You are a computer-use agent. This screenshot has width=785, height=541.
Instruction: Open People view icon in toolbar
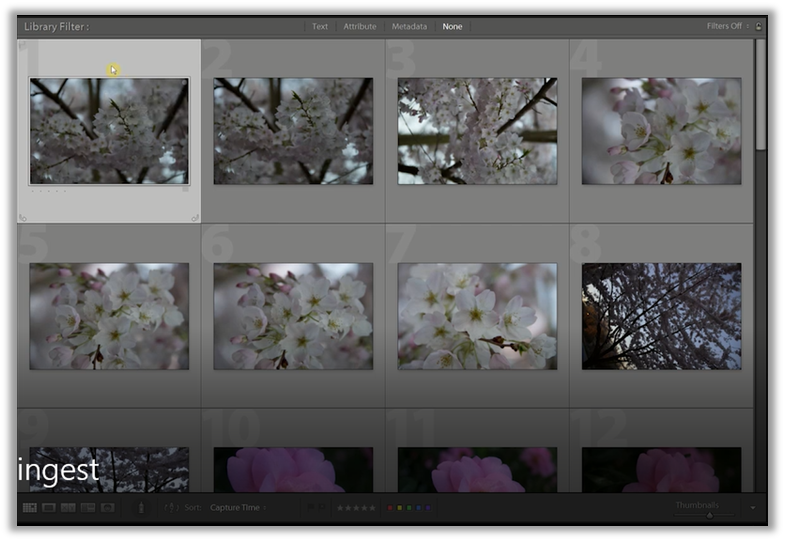click(107, 507)
